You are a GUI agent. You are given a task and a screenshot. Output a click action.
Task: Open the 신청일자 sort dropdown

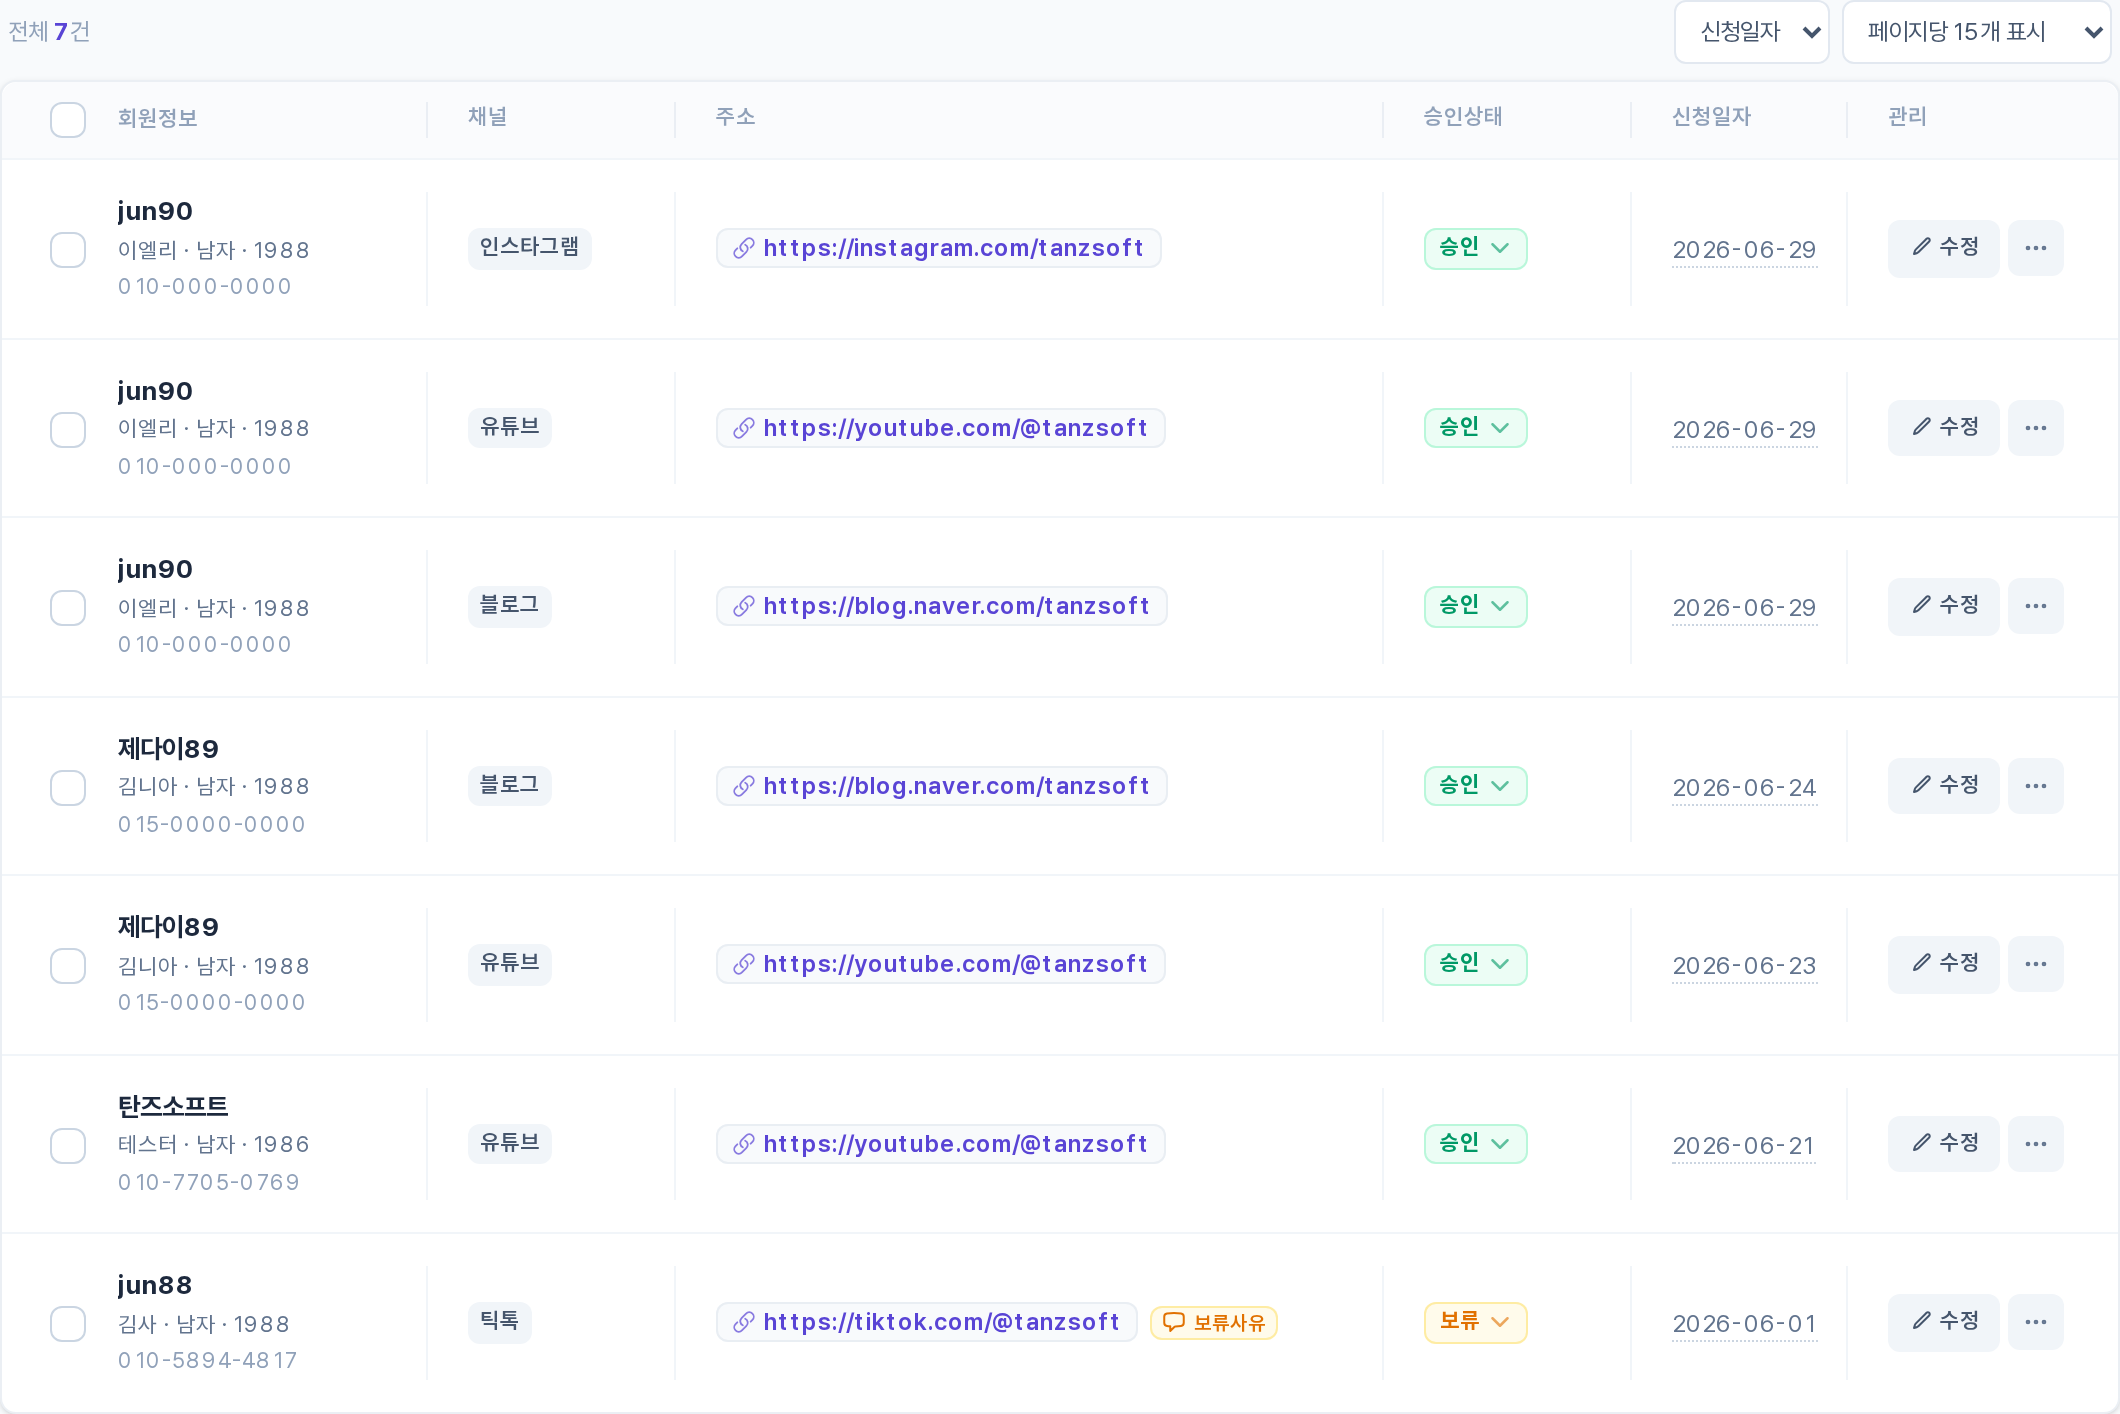[1752, 32]
